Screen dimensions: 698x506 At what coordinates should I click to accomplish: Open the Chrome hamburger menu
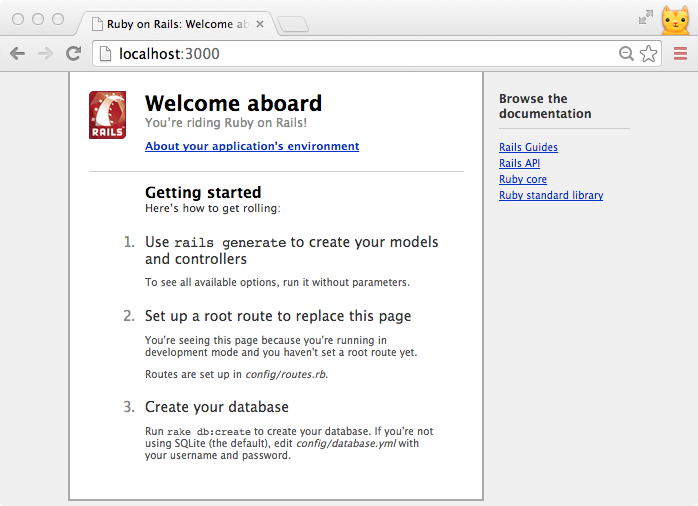pos(680,53)
